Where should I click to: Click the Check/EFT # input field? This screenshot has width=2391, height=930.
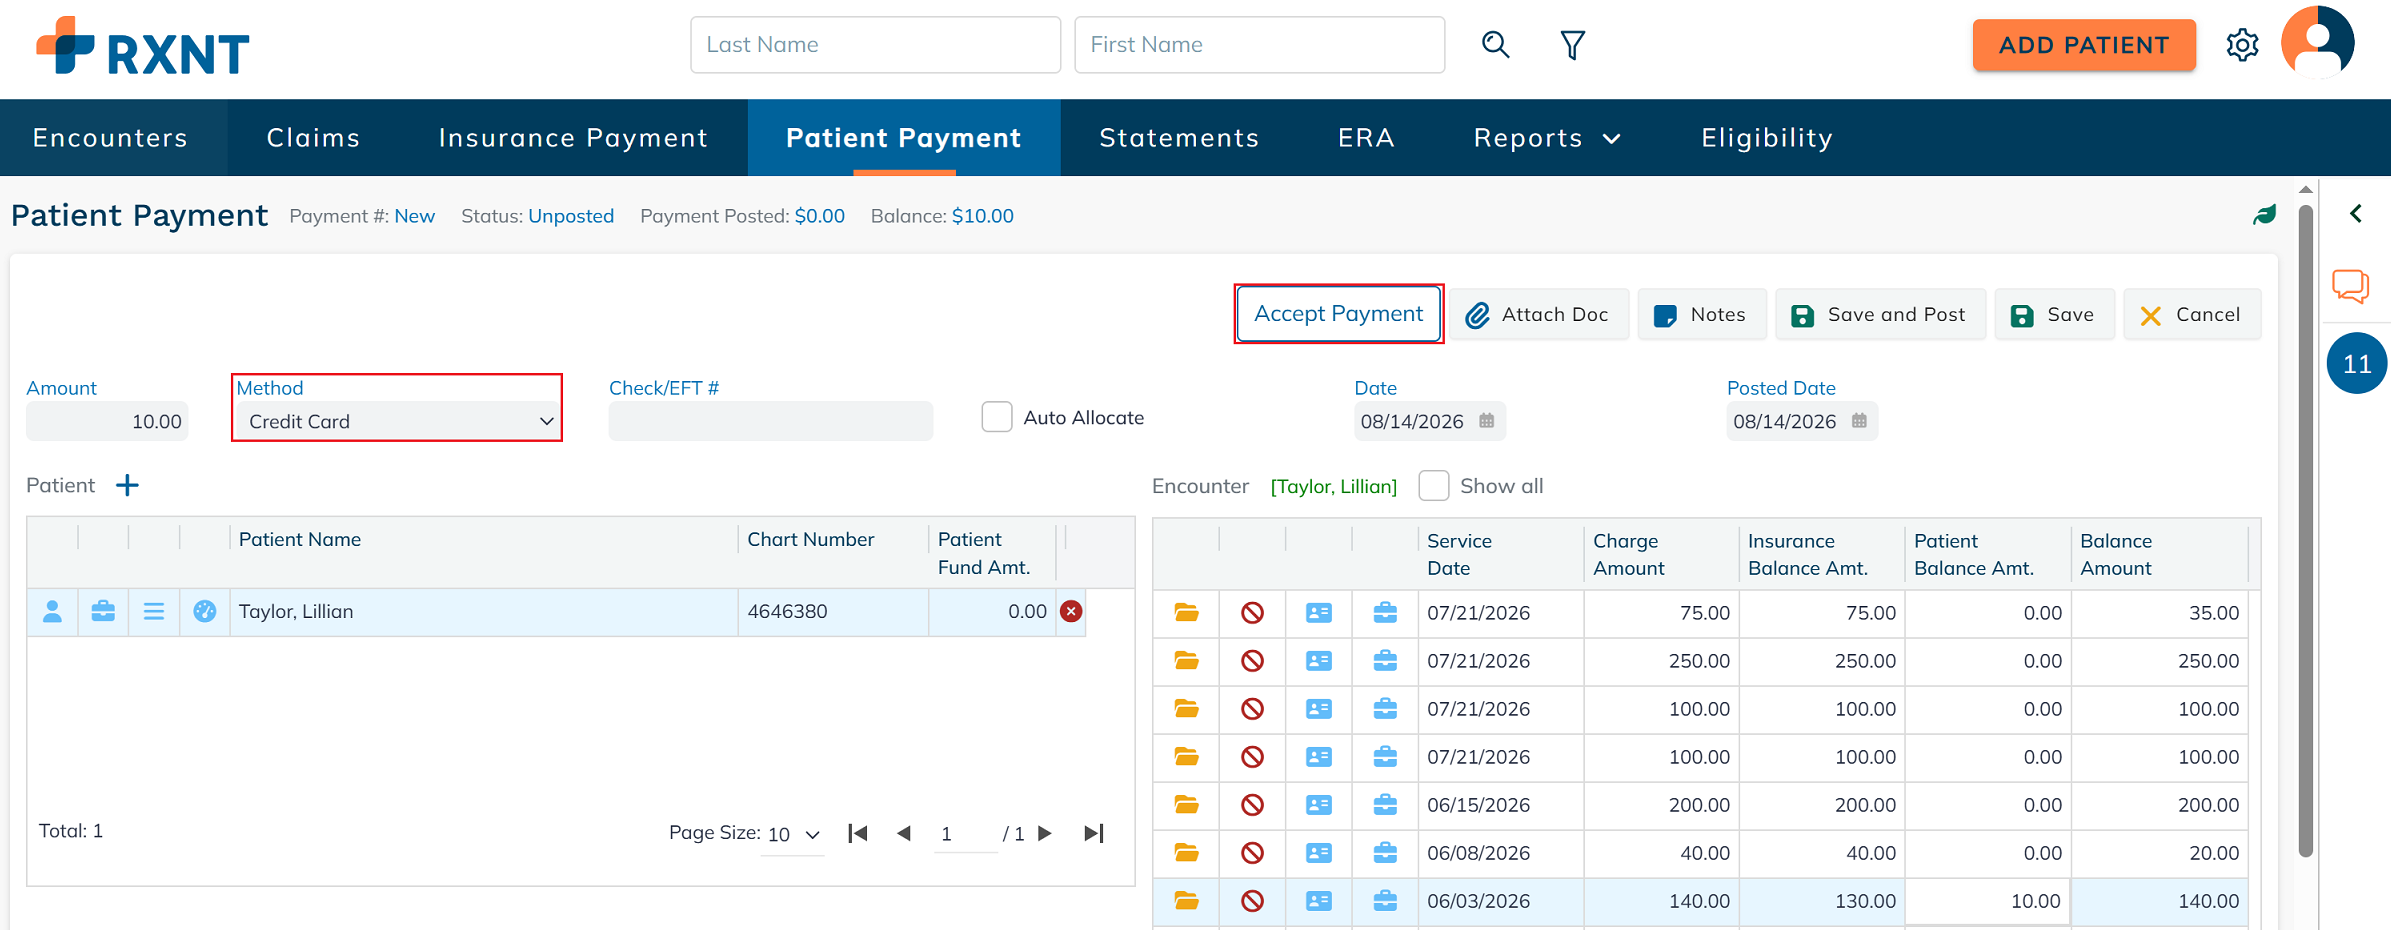[x=770, y=421]
